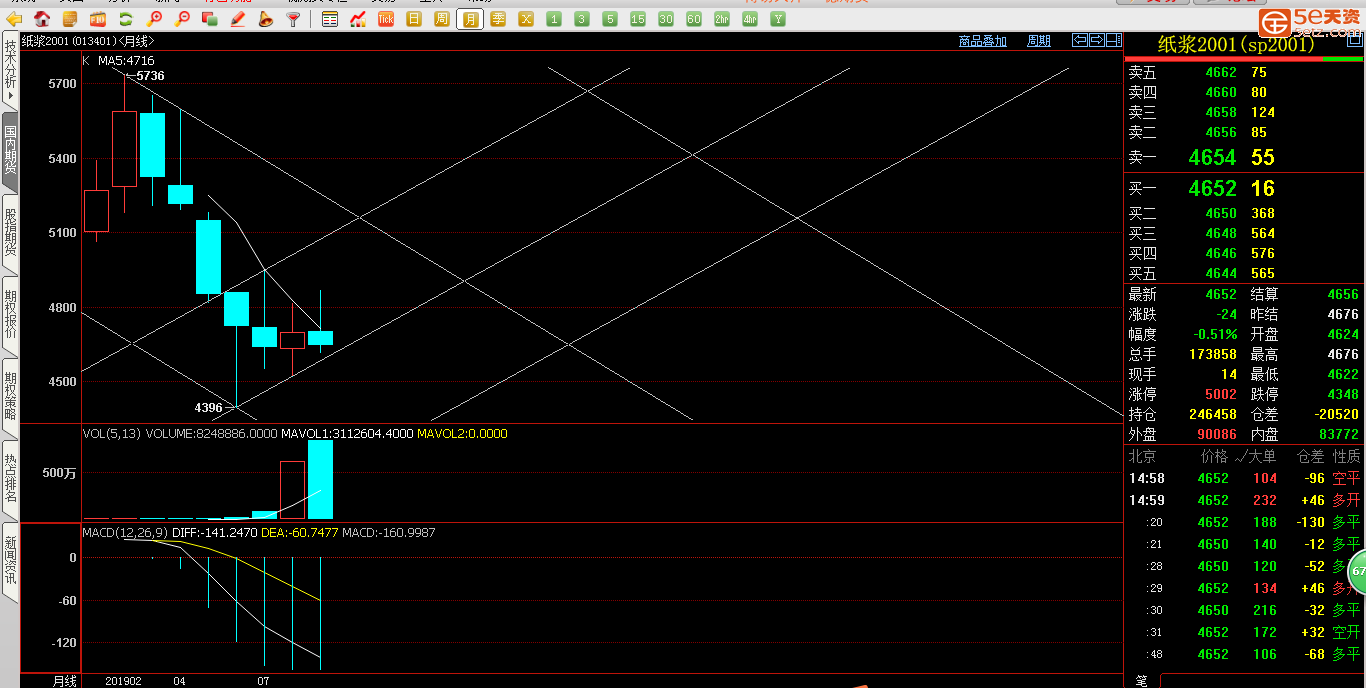Select the 笔 tab under the trades list
This screenshot has width=1366, height=688.
coord(1141,680)
